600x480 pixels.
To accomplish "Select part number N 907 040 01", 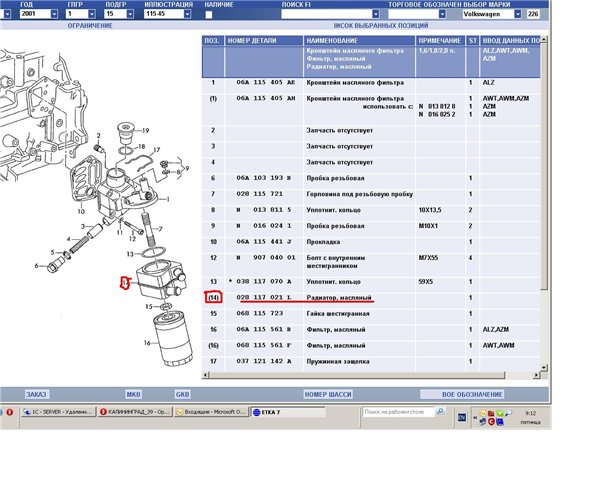I will click(266, 258).
